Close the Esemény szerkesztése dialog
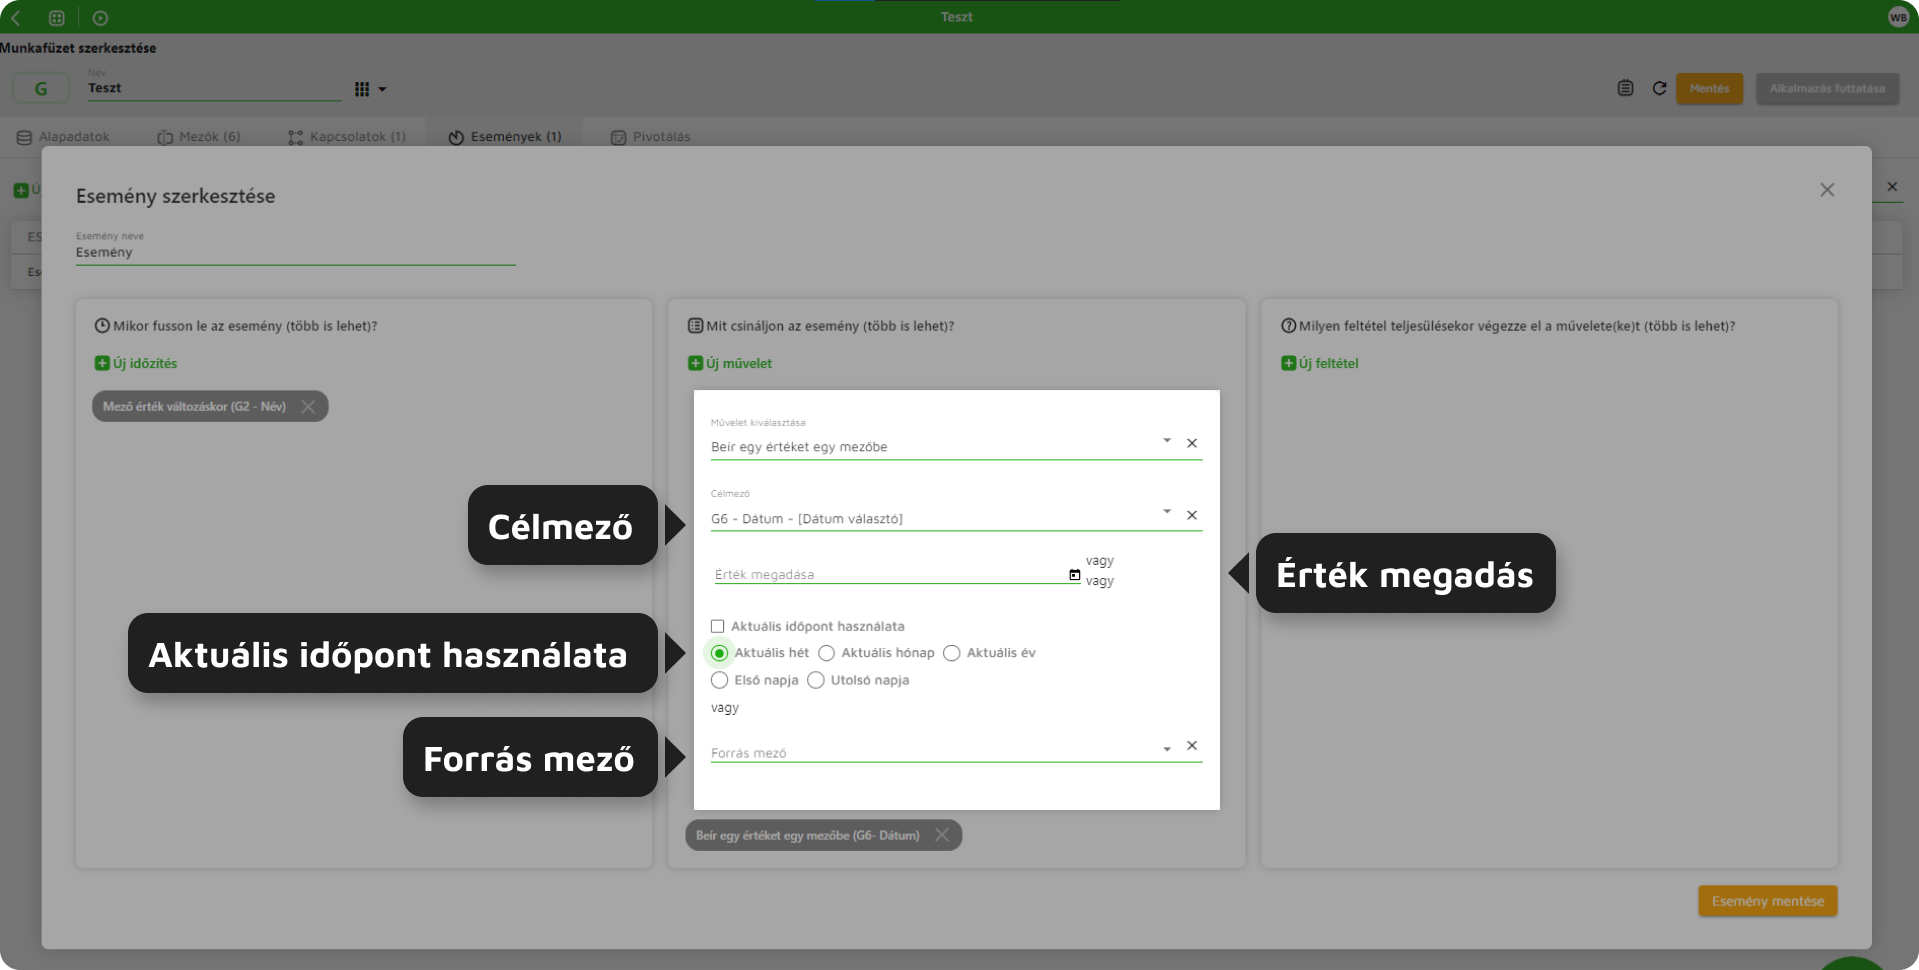 [1827, 190]
